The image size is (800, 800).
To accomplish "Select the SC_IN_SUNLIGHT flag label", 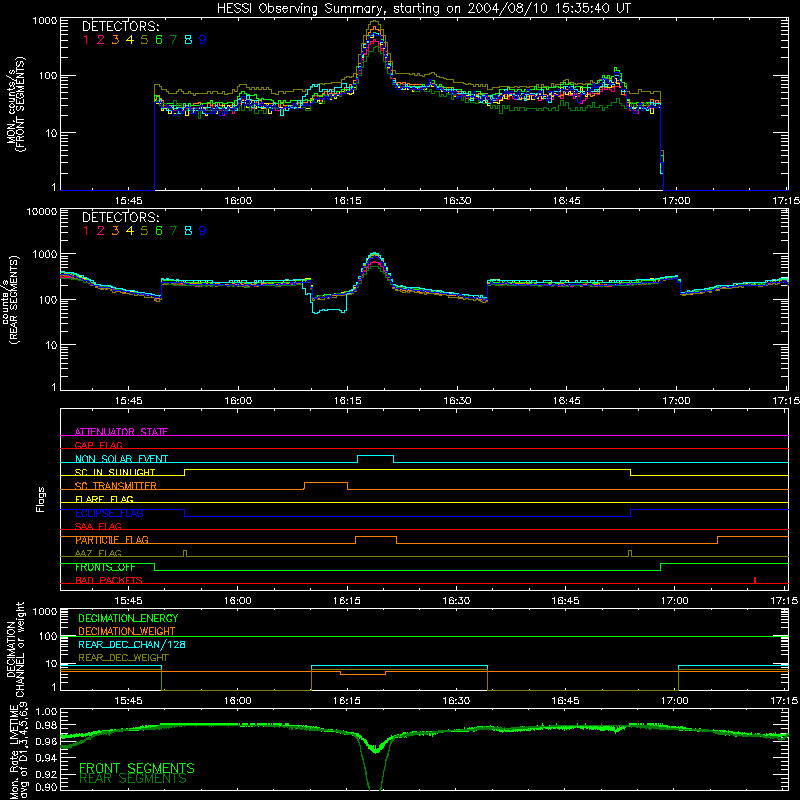I will (115, 472).
